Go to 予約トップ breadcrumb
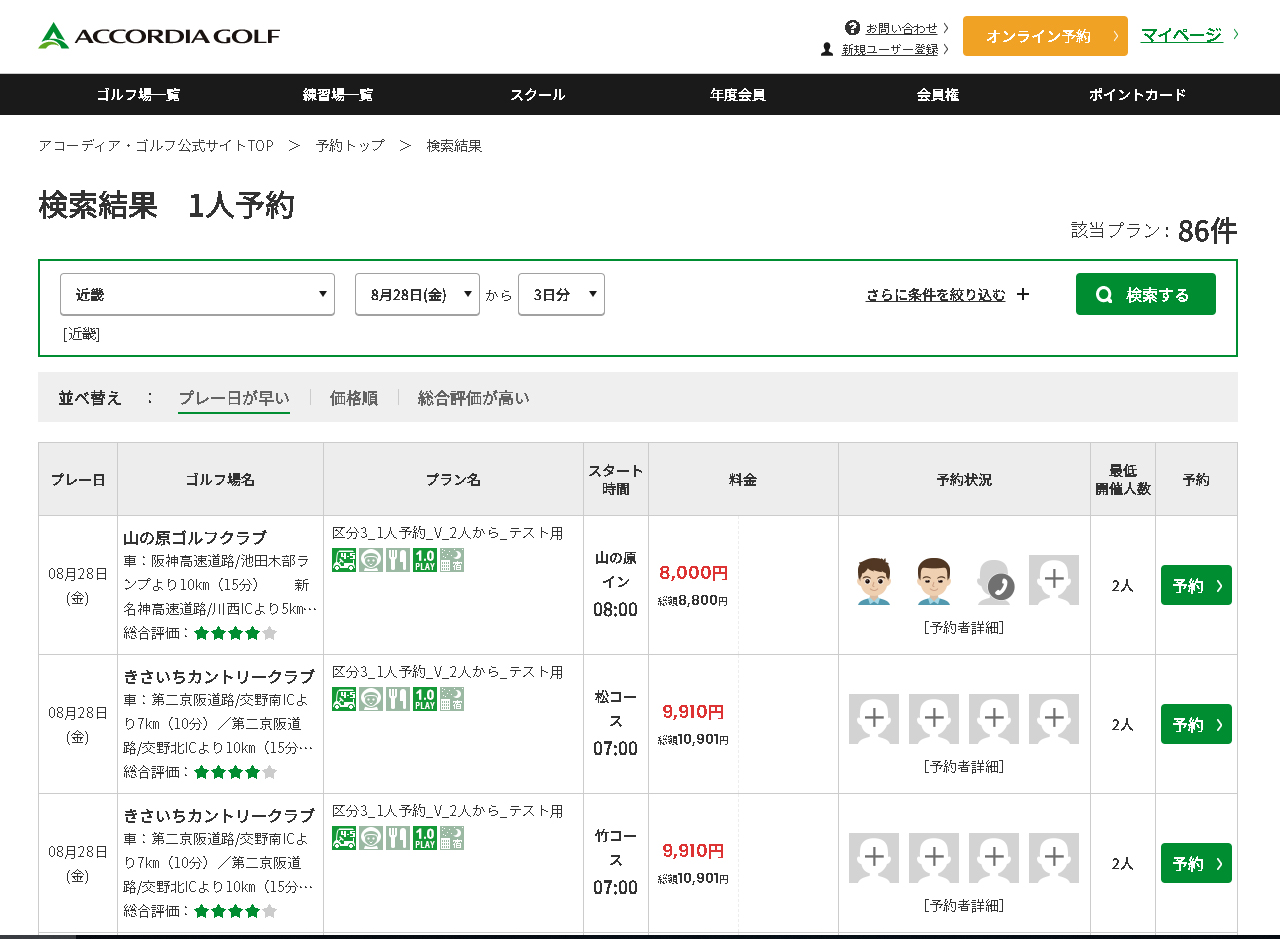The height and width of the screenshot is (939, 1280). tap(350, 146)
